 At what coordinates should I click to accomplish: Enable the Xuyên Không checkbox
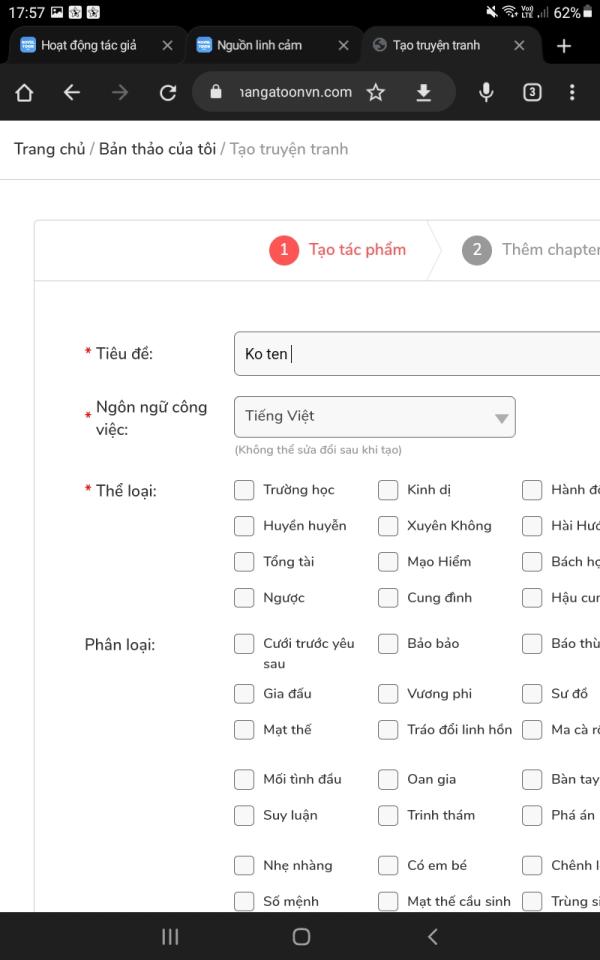(388, 526)
